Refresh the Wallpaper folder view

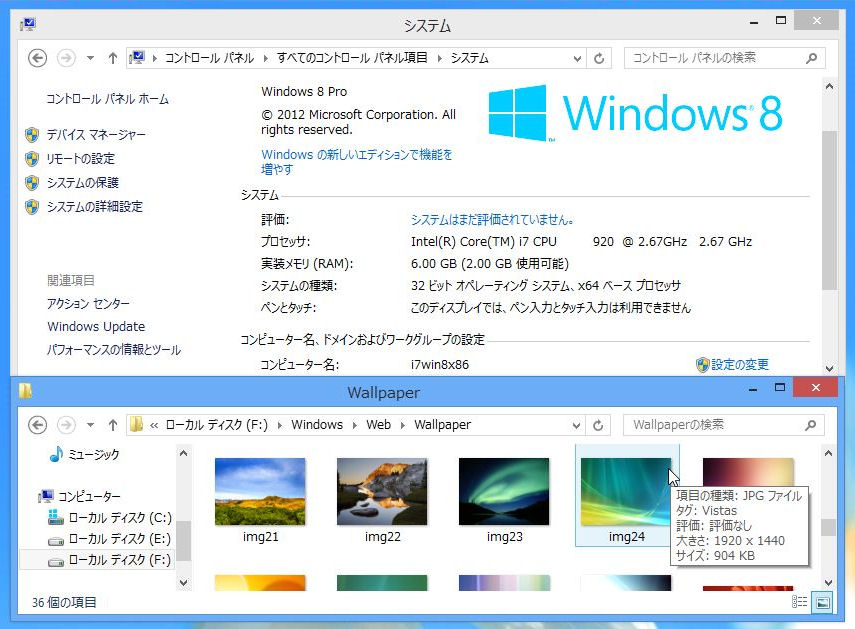pyautogui.click(x=598, y=425)
